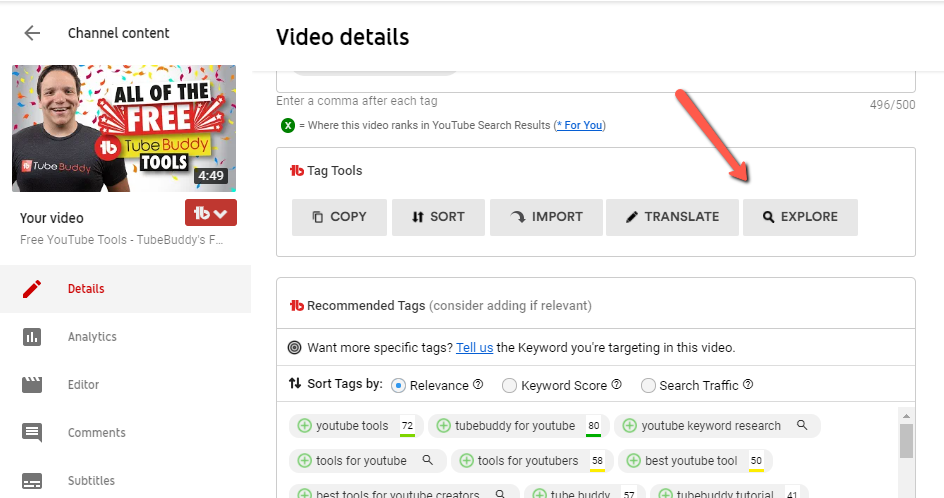
Task: Click the Subtitles icon in sidebar
Action: (32, 481)
